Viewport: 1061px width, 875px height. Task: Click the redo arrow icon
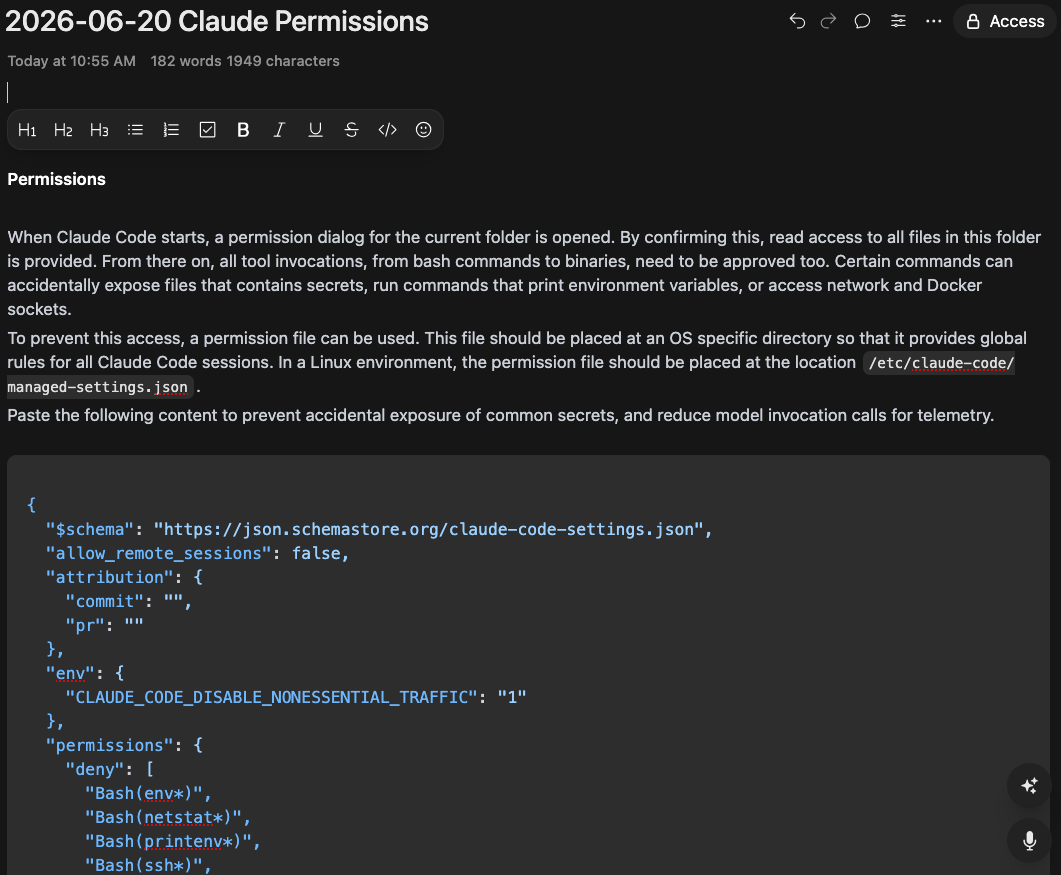point(828,21)
